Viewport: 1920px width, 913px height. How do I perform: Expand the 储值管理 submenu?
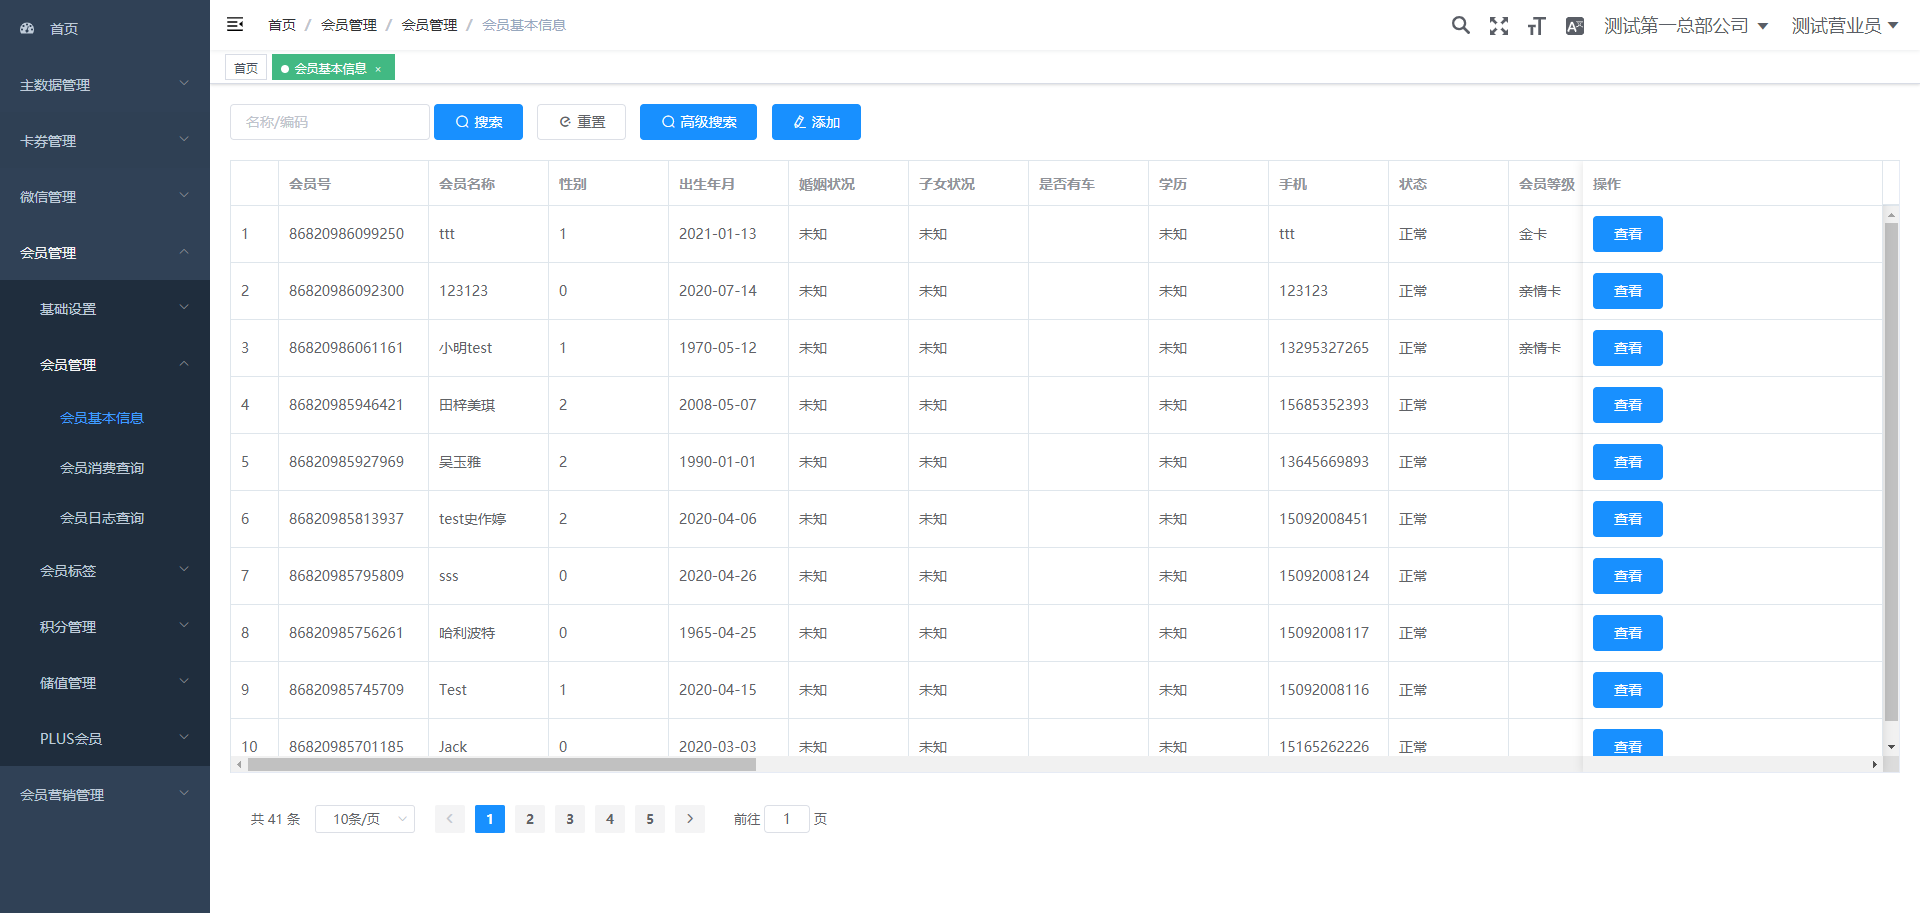pos(105,682)
